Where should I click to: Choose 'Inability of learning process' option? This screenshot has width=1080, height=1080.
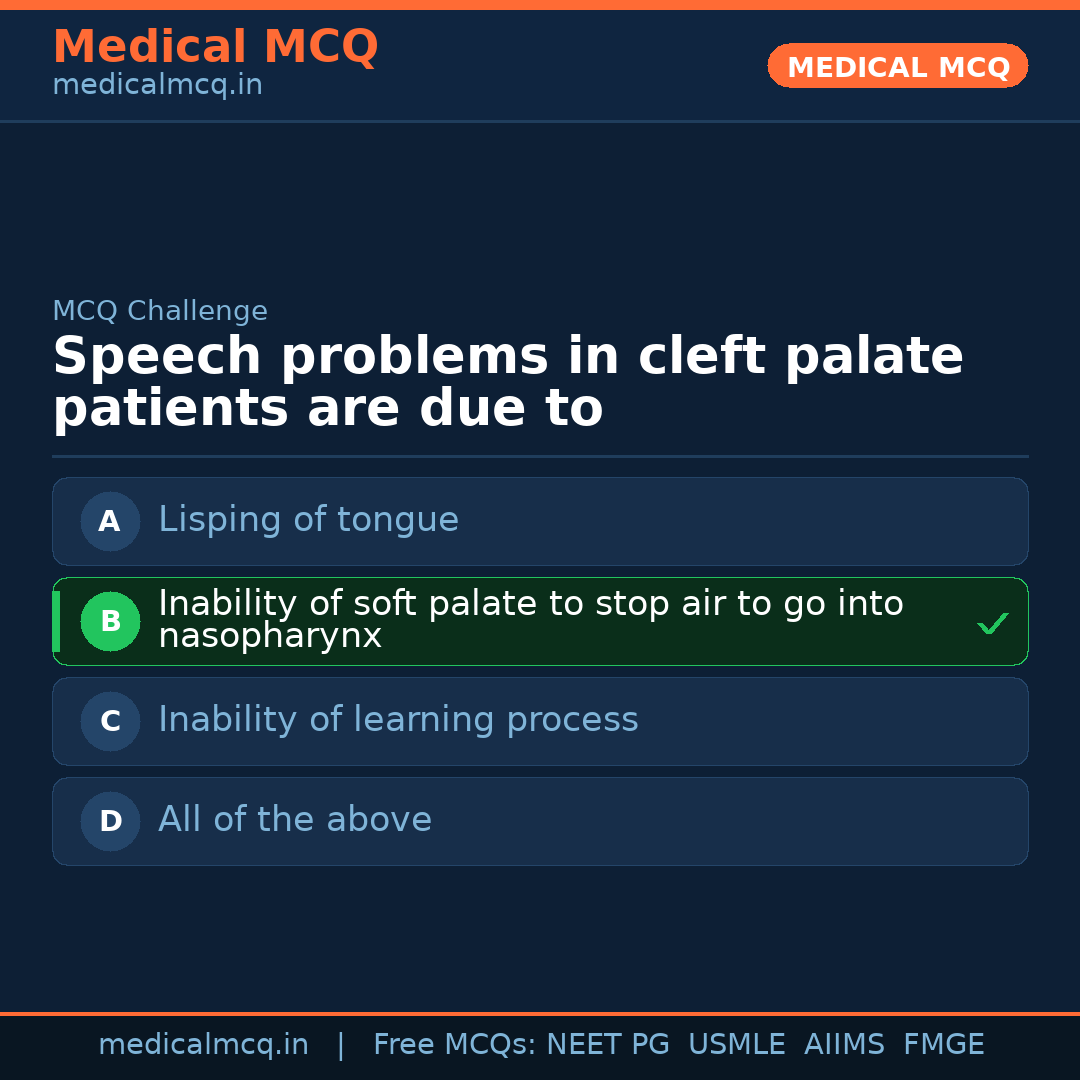(x=398, y=720)
